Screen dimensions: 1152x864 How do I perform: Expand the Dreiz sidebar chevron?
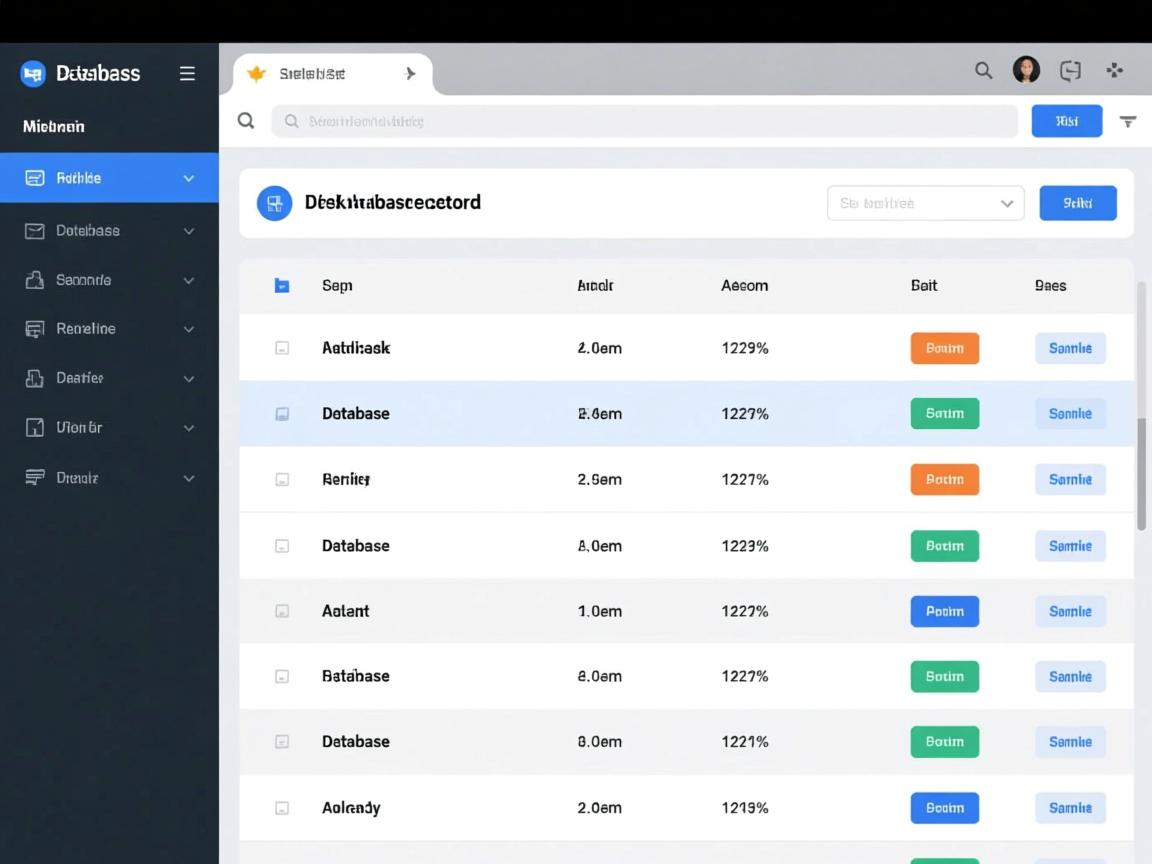click(189, 478)
